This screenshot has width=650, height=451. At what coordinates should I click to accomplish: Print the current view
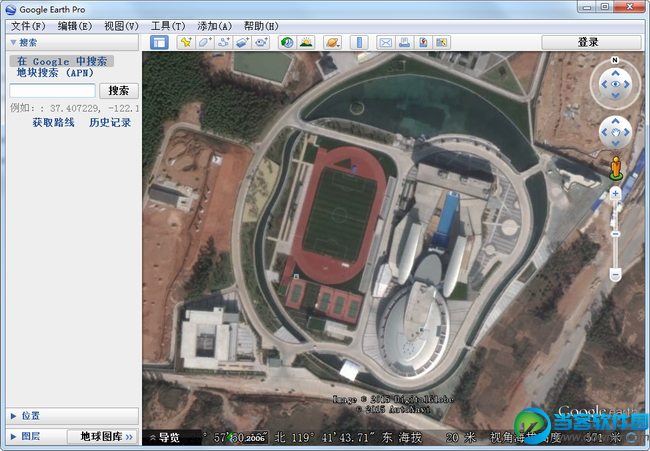[x=404, y=42]
